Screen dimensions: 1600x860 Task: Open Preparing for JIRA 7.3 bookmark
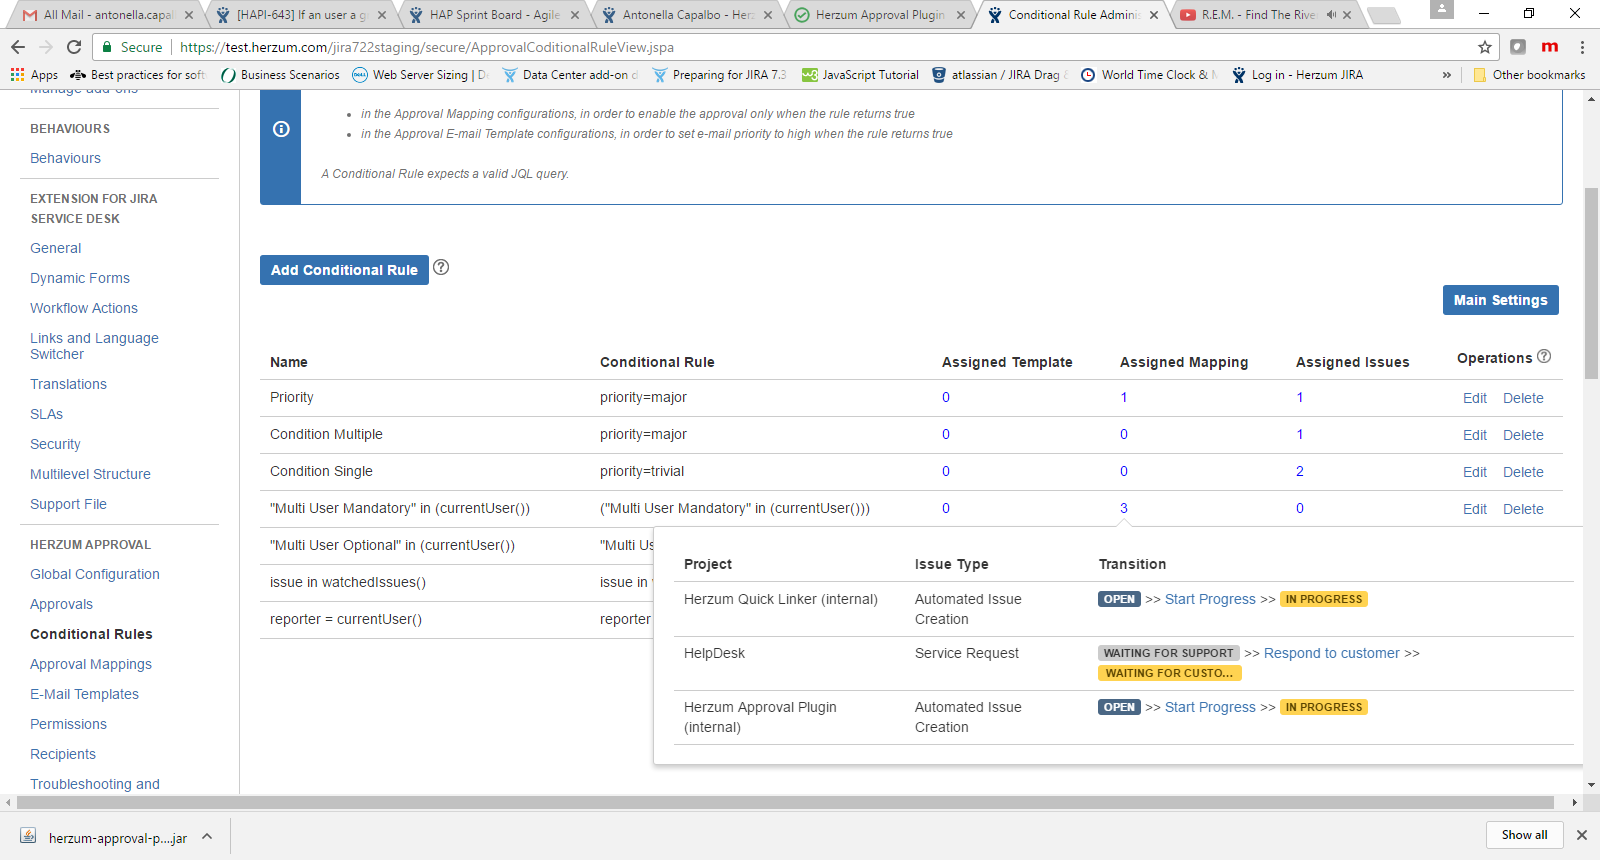(719, 75)
